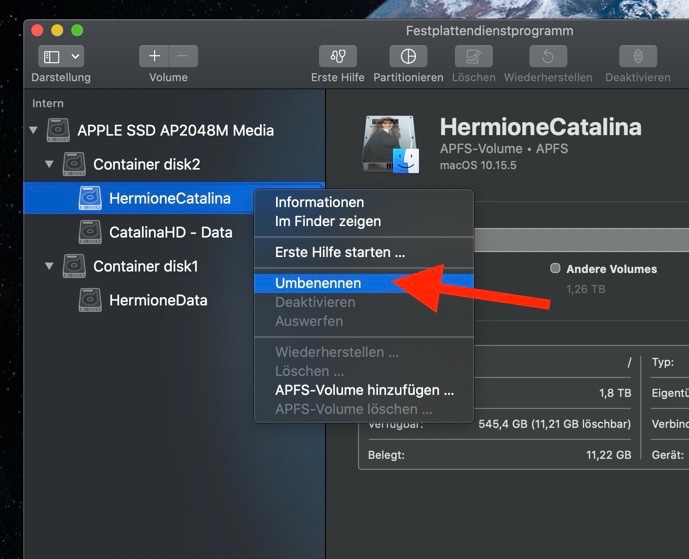Click the Deaktivieren toolbar icon

coord(637,57)
